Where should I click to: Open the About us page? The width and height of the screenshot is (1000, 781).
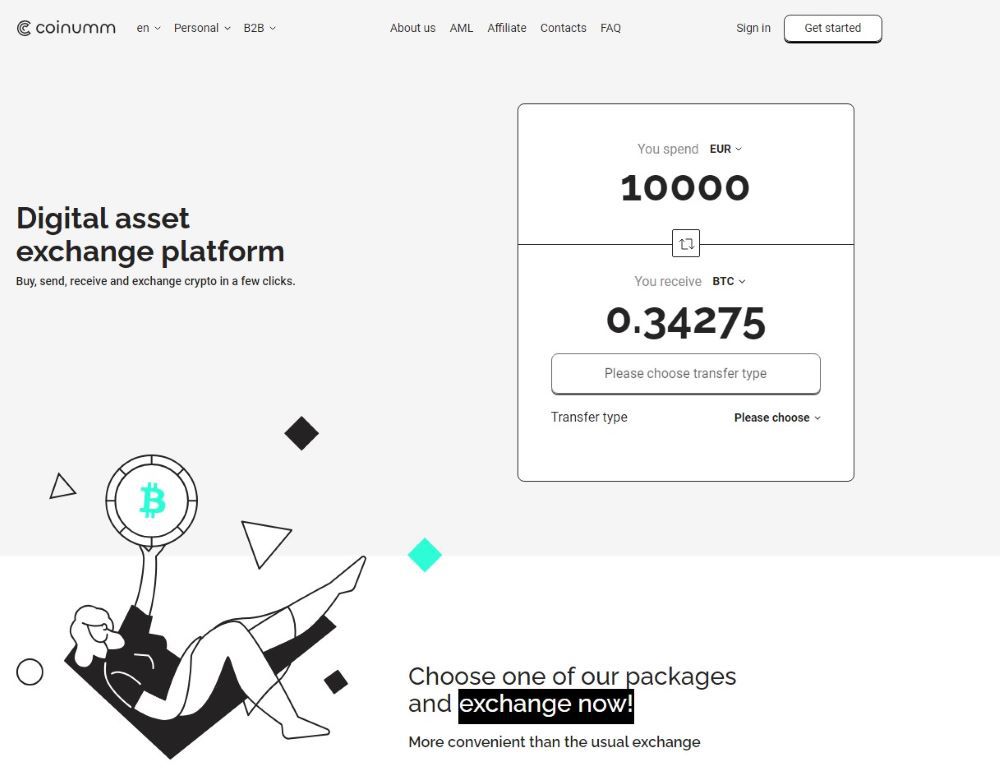pos(413,28)
